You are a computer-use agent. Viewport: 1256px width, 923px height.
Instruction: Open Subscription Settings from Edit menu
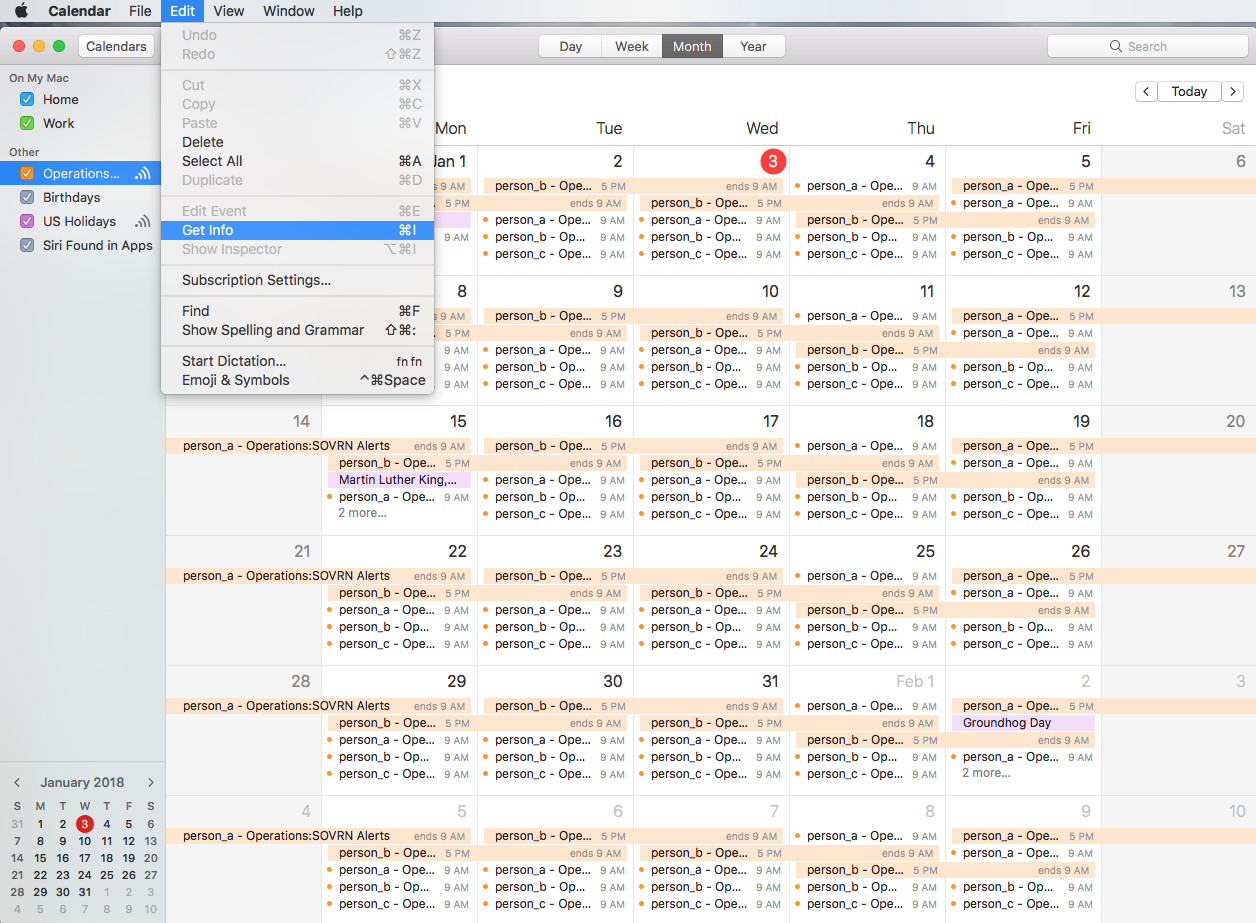298,280
